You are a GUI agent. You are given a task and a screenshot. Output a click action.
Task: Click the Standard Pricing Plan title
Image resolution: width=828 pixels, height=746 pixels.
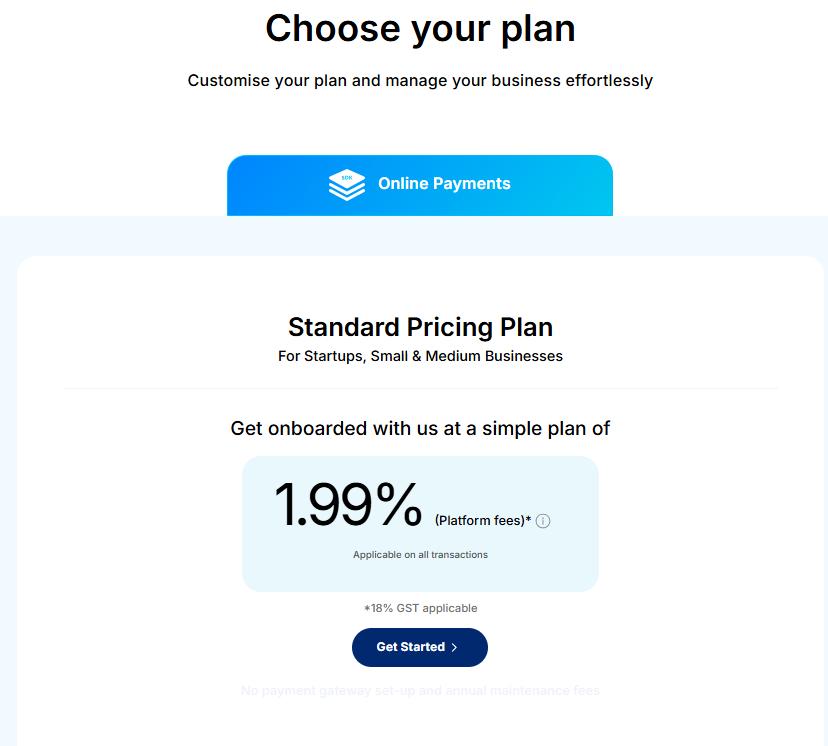point(420,327)
